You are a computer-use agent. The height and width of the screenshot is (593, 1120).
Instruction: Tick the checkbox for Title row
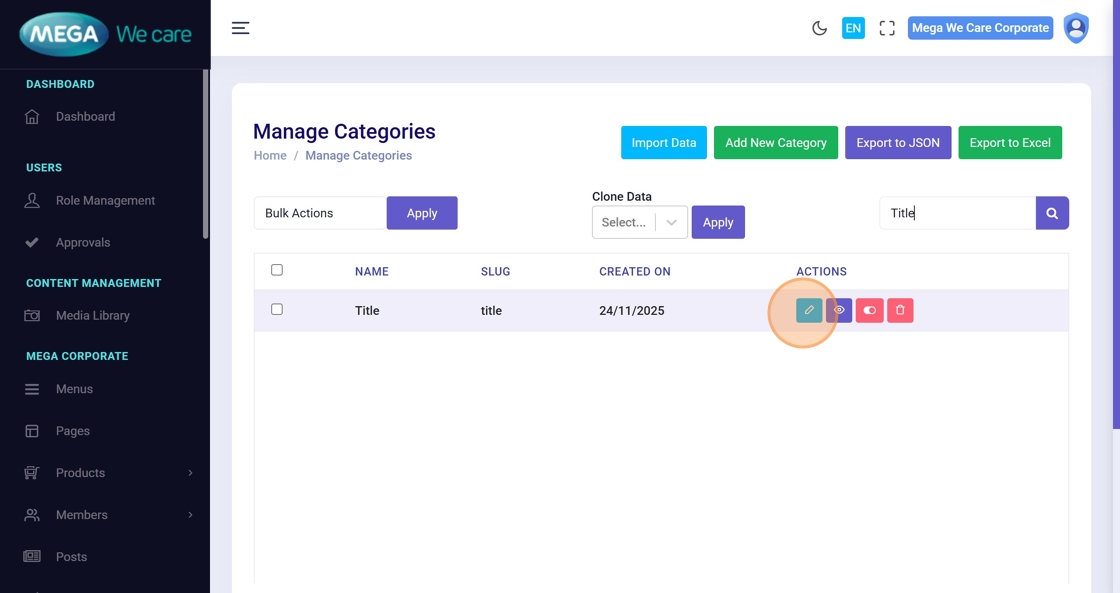point(277,310)
